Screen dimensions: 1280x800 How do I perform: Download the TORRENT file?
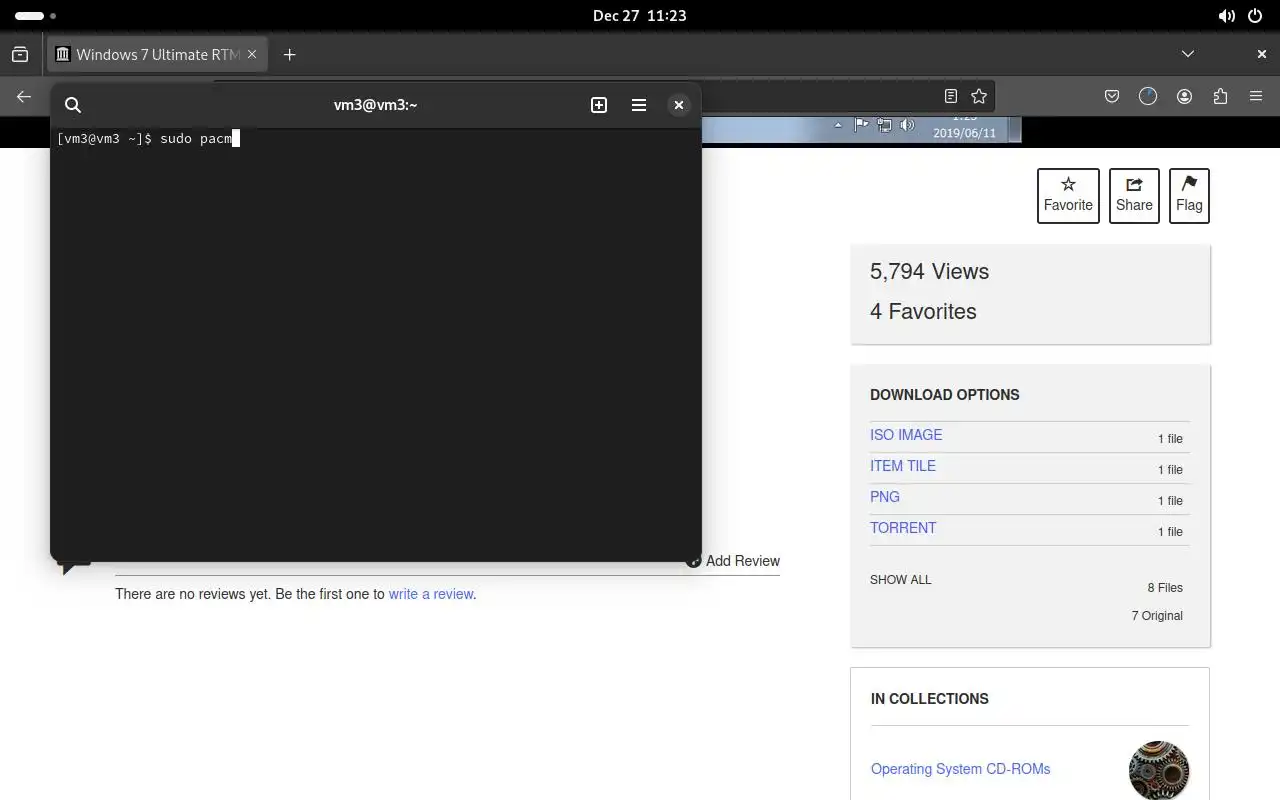click(903, 528)
